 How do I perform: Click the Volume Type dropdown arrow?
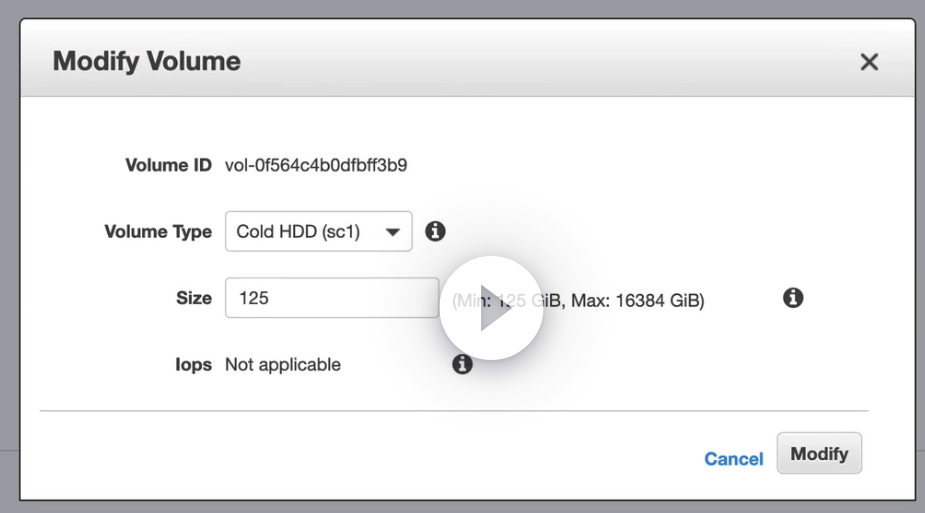point(394,232)
